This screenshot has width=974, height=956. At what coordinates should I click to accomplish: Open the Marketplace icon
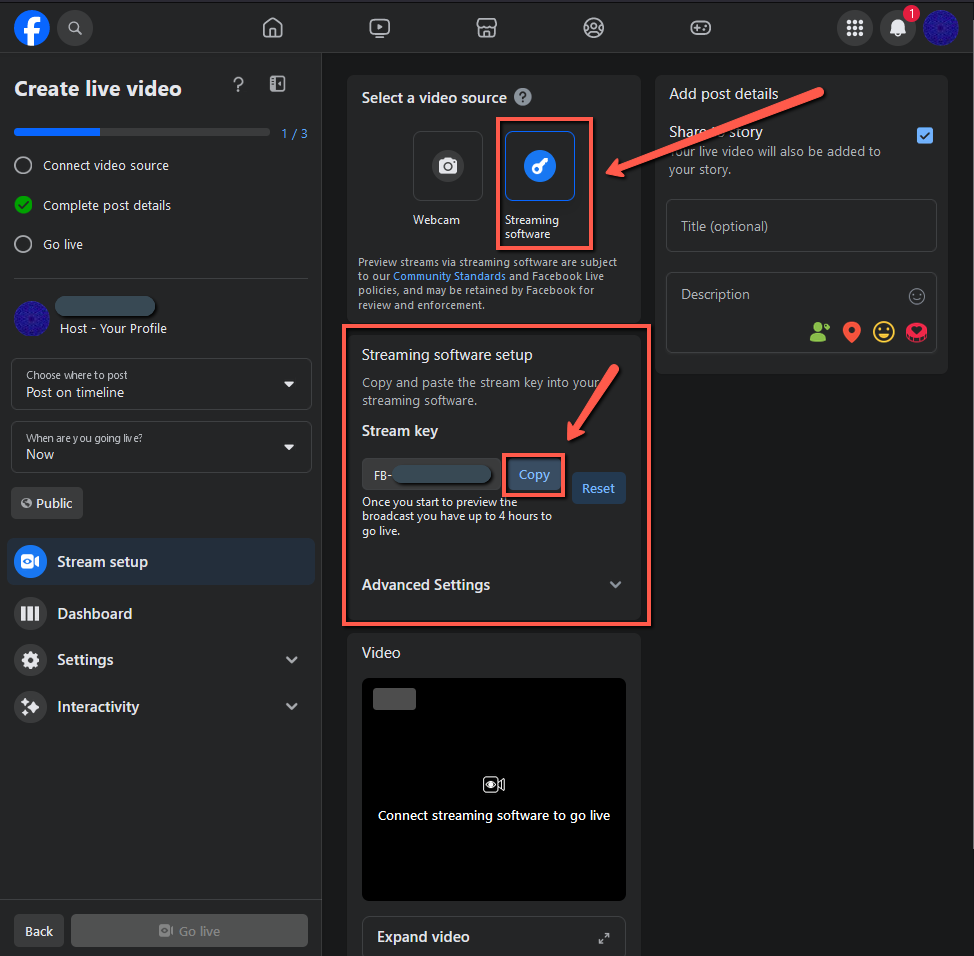tap(486, 28)
